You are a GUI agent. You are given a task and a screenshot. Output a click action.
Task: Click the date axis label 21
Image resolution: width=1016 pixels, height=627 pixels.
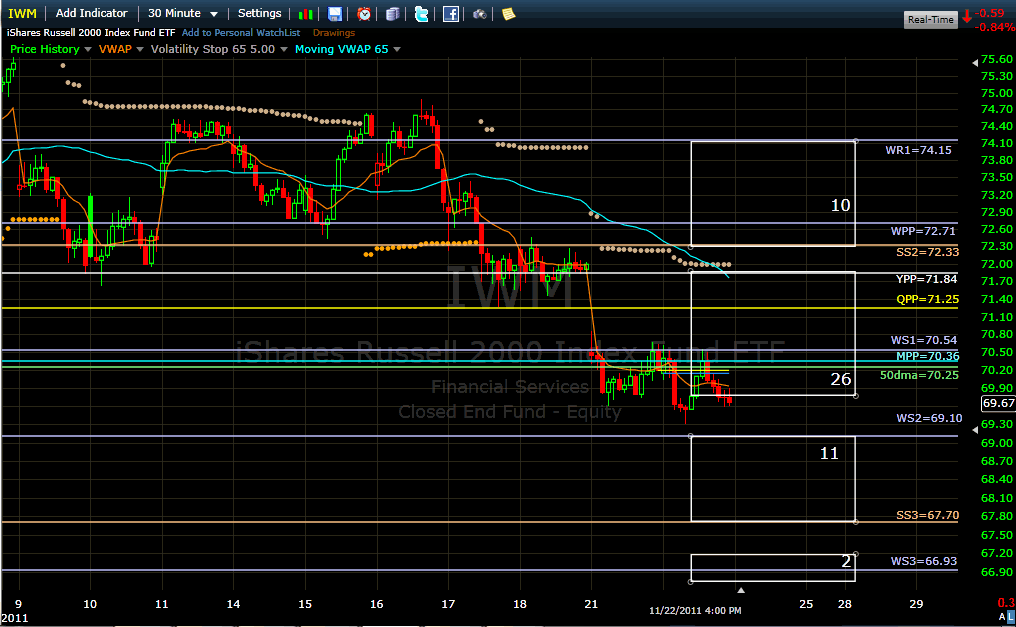tap(591, 604)
